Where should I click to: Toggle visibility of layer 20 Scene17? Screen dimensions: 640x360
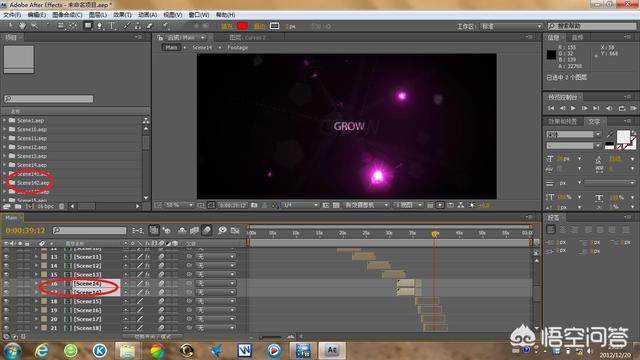point(6,319)
